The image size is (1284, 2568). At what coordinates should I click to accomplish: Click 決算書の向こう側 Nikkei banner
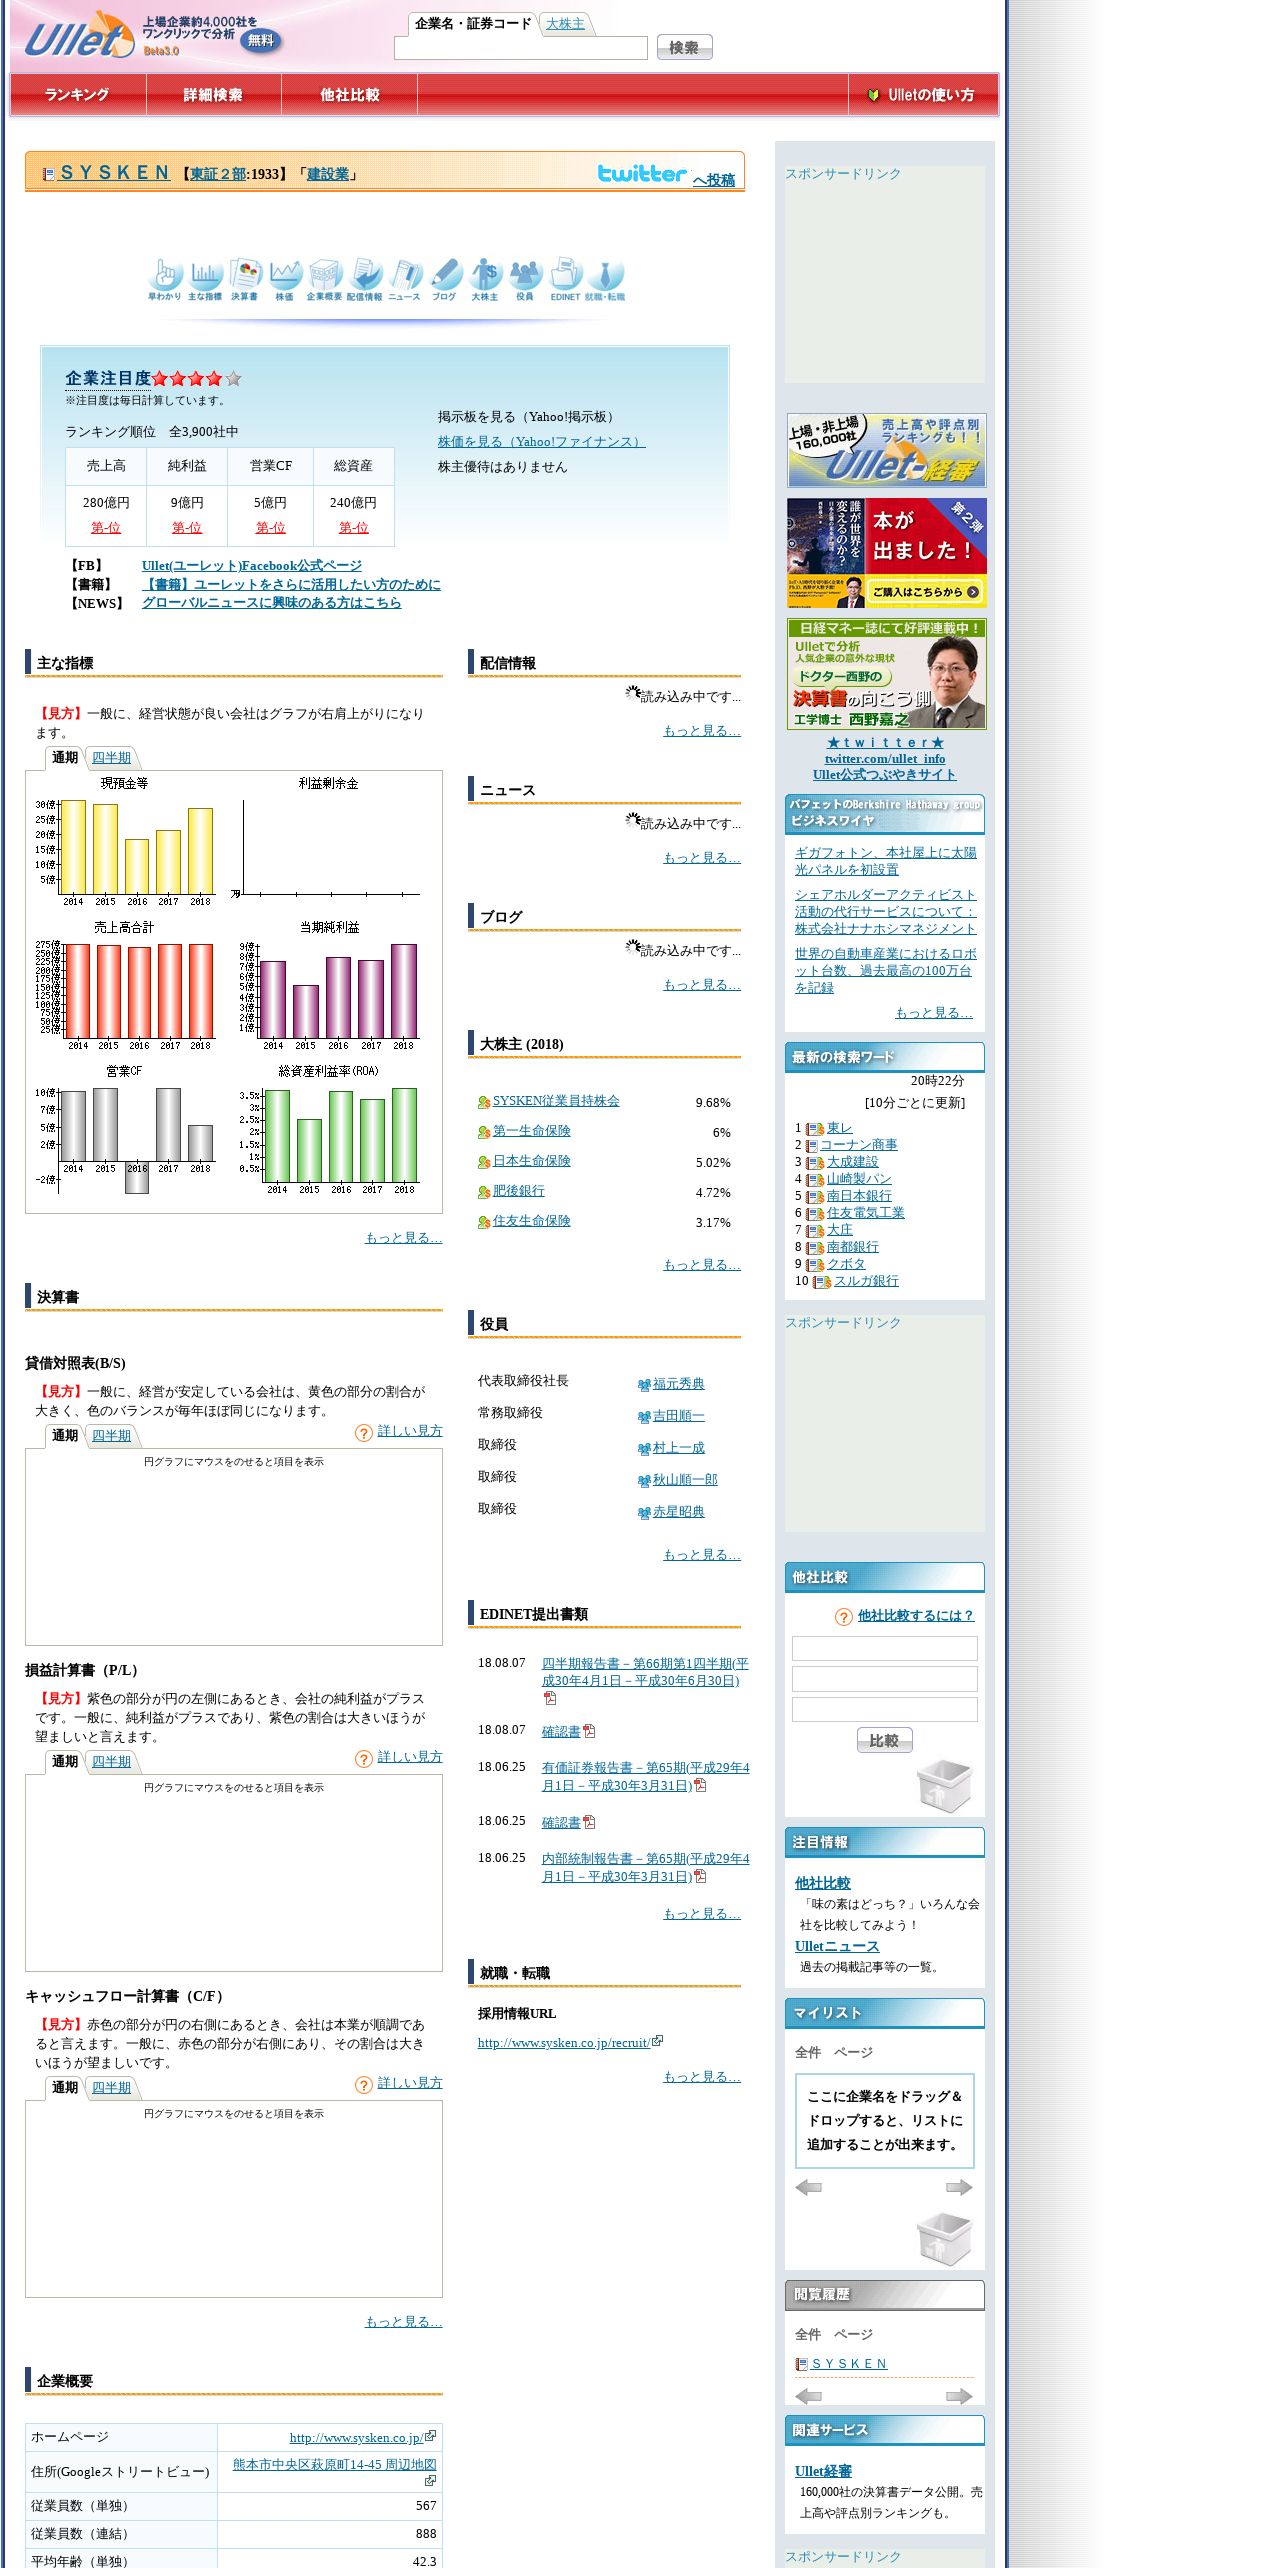coord(886,674)
